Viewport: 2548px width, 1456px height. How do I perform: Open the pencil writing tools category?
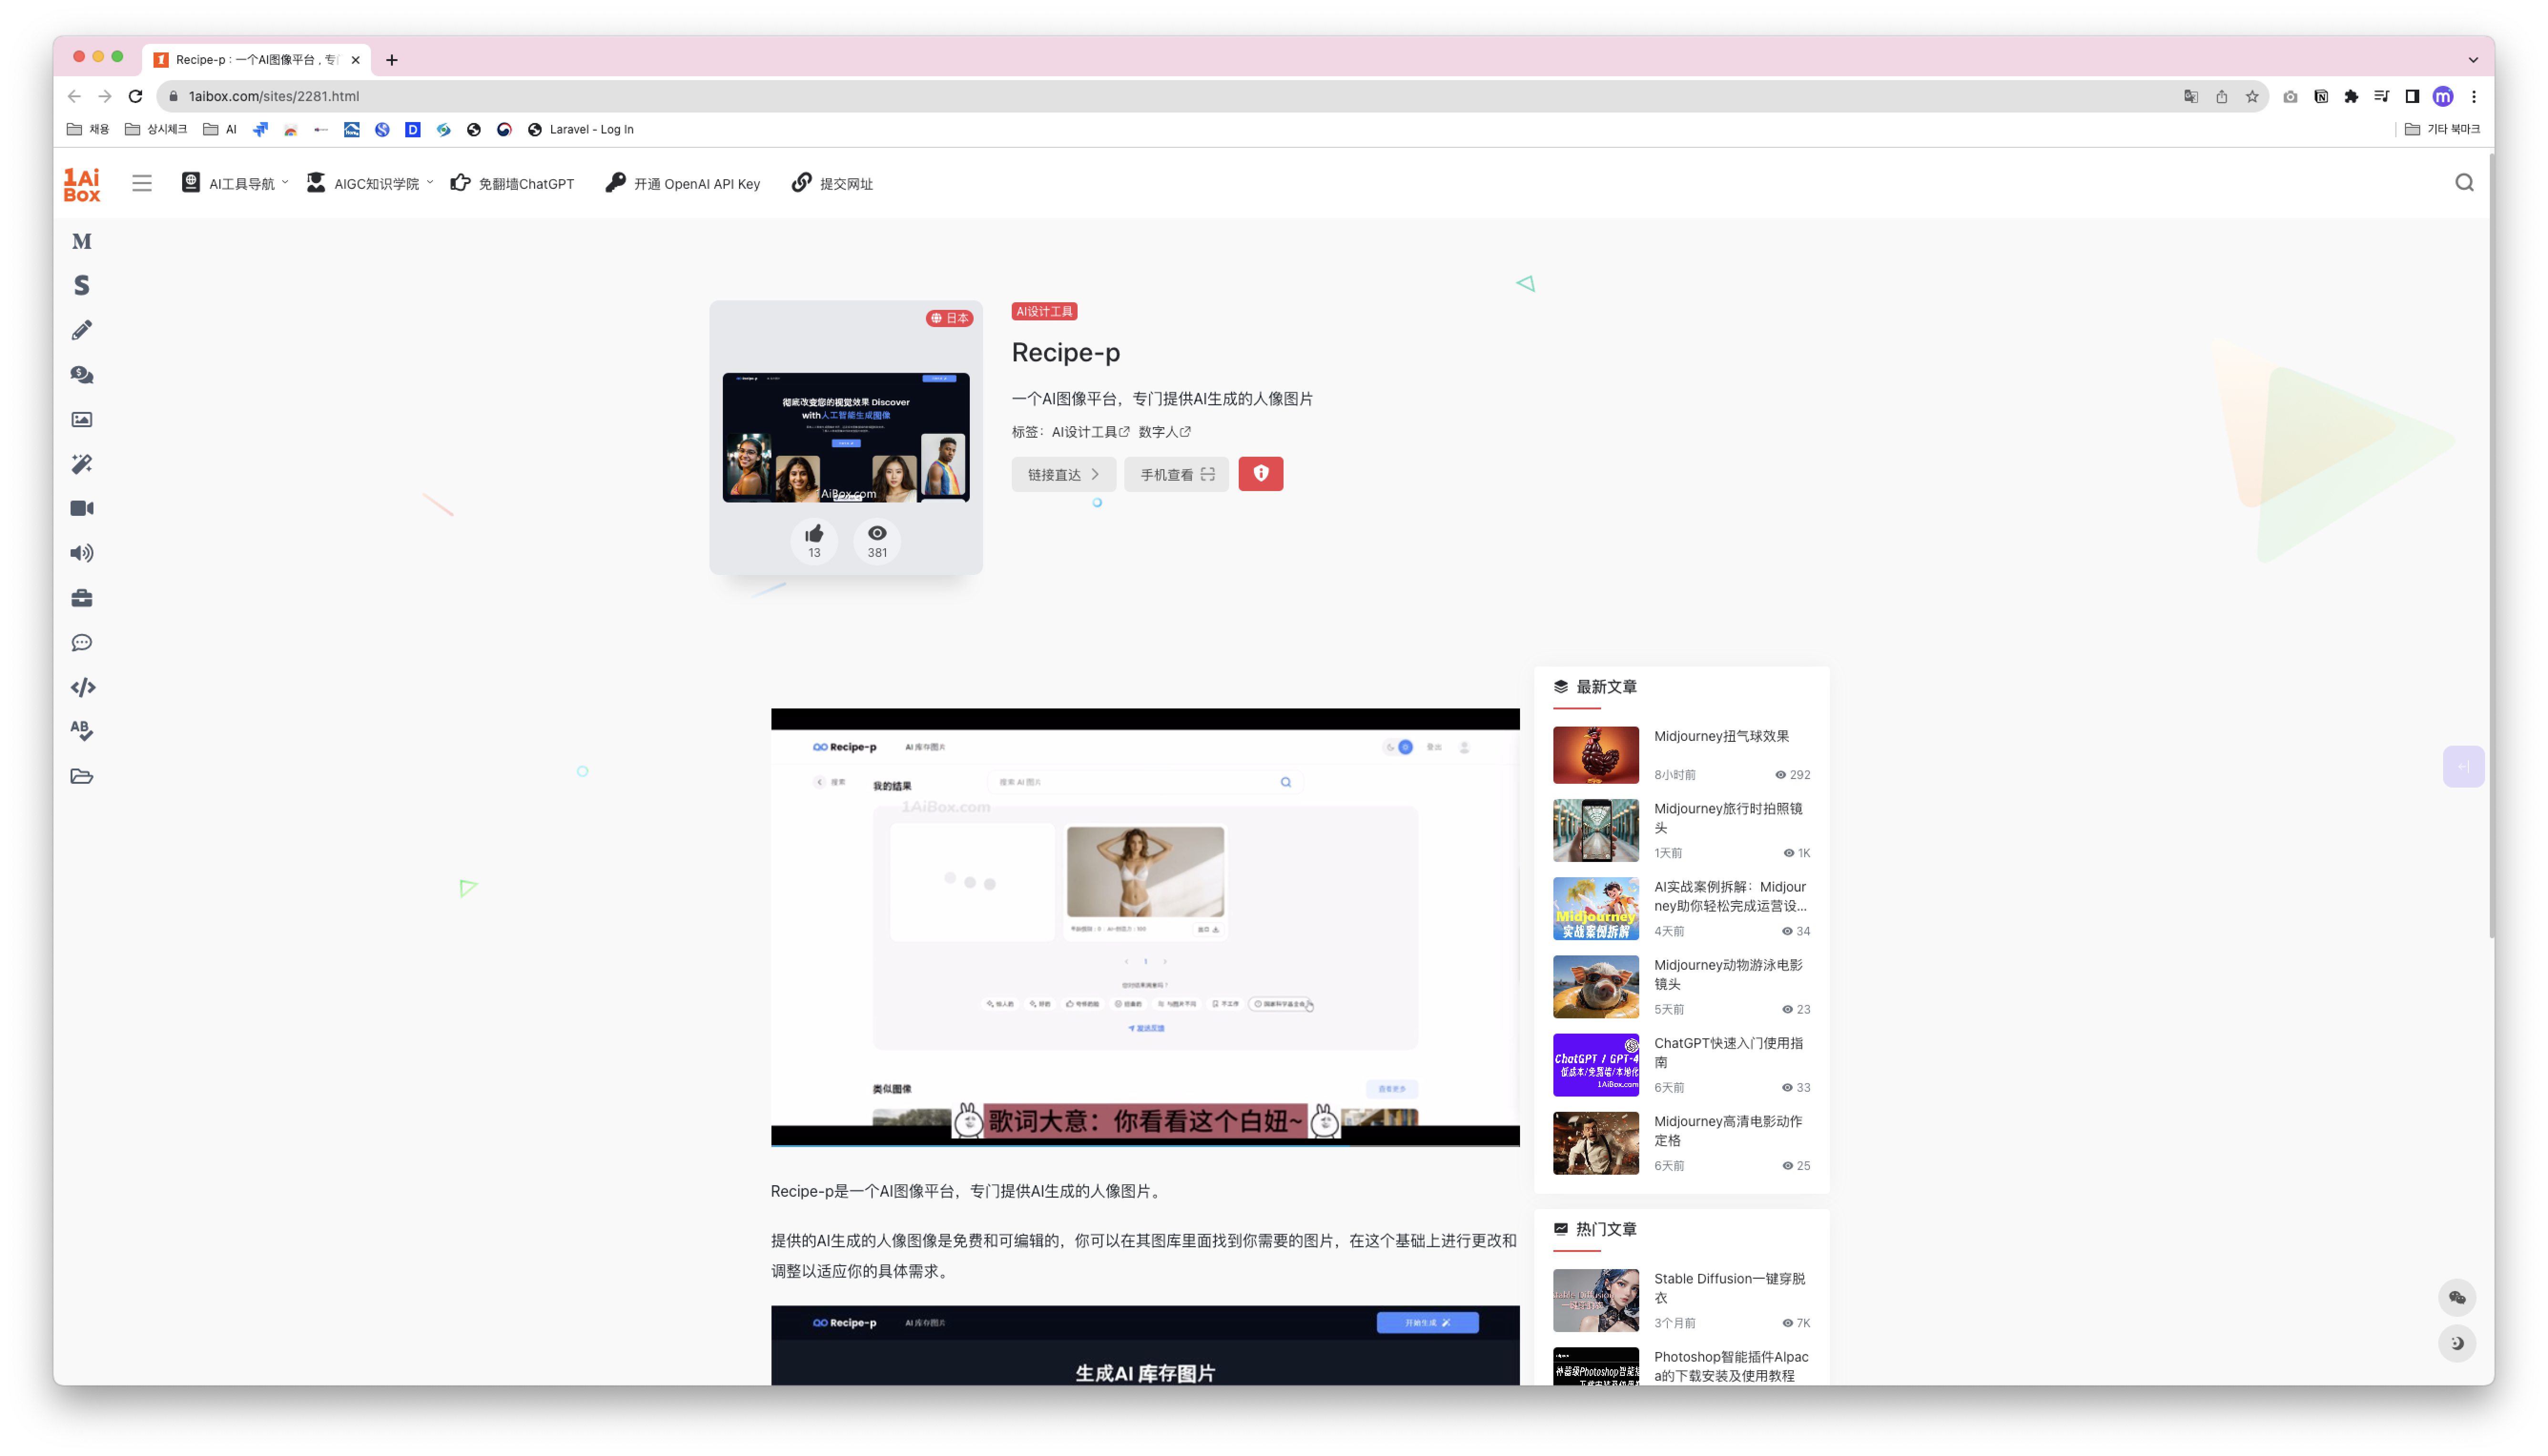[x=82, y=330]
